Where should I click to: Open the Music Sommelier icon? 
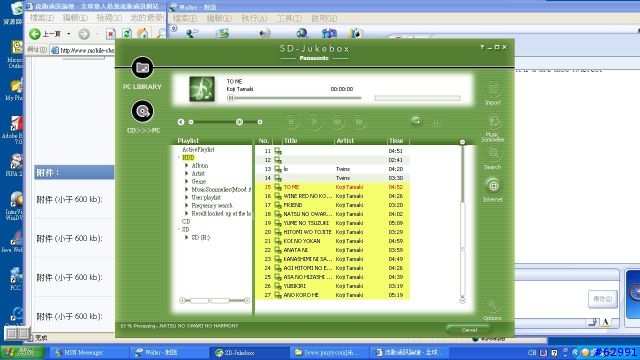click(x=493, y=122)
